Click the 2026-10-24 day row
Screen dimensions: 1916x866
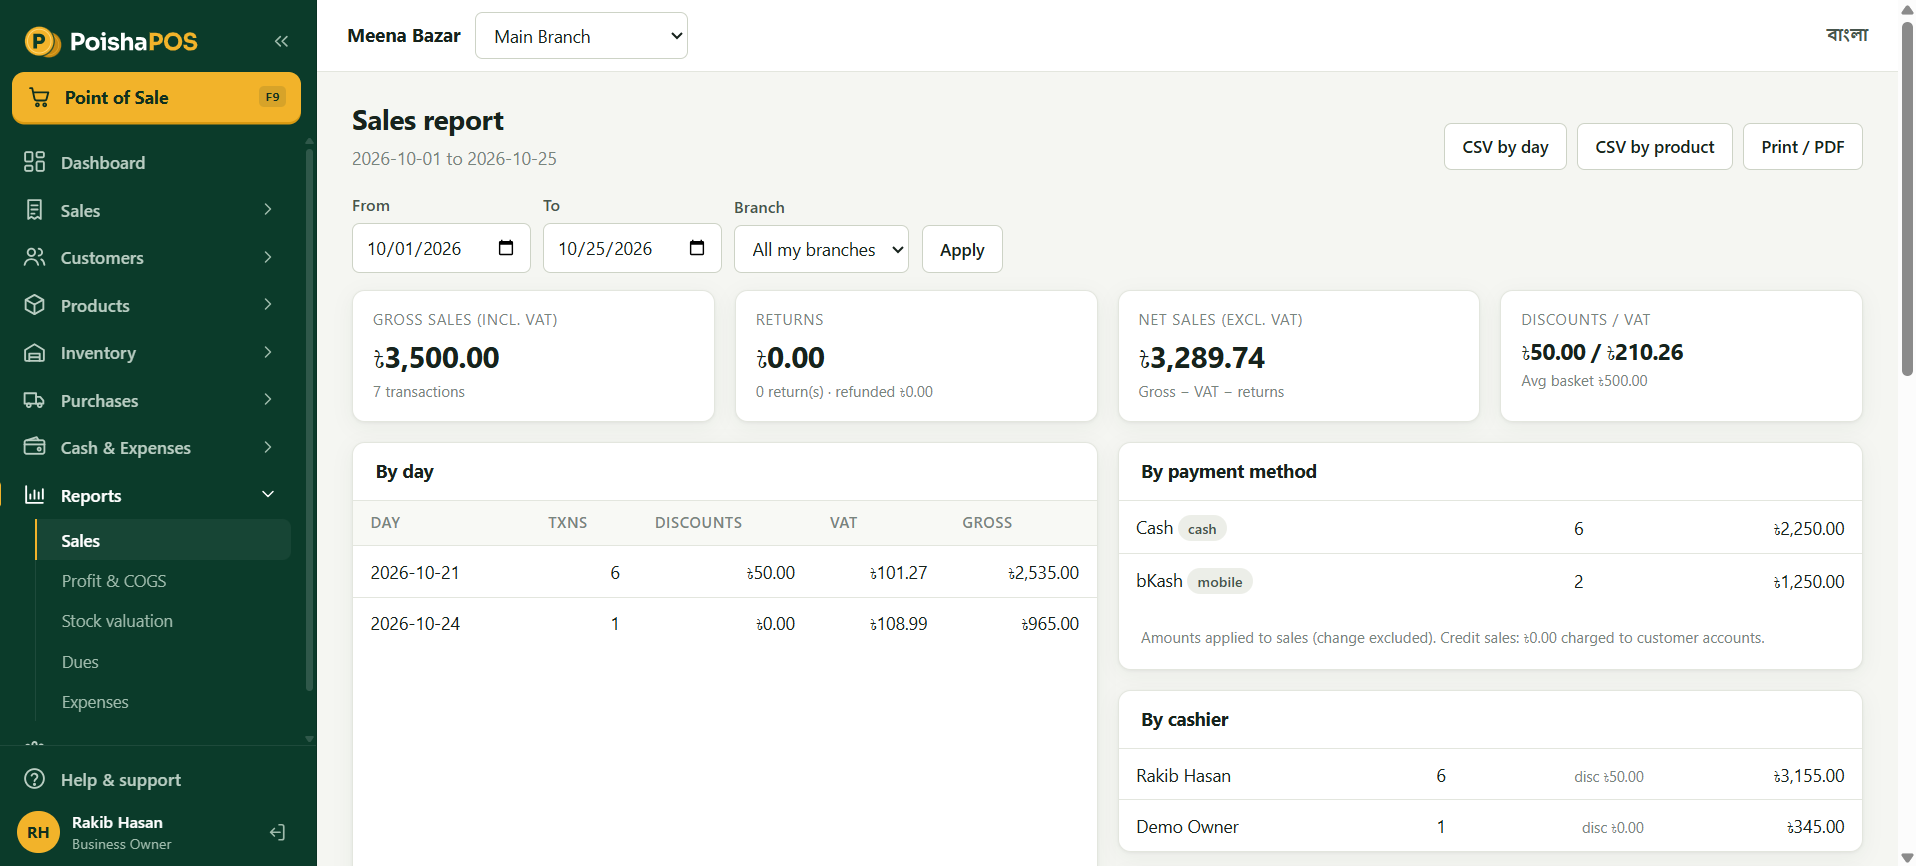[x=725, y=624]
